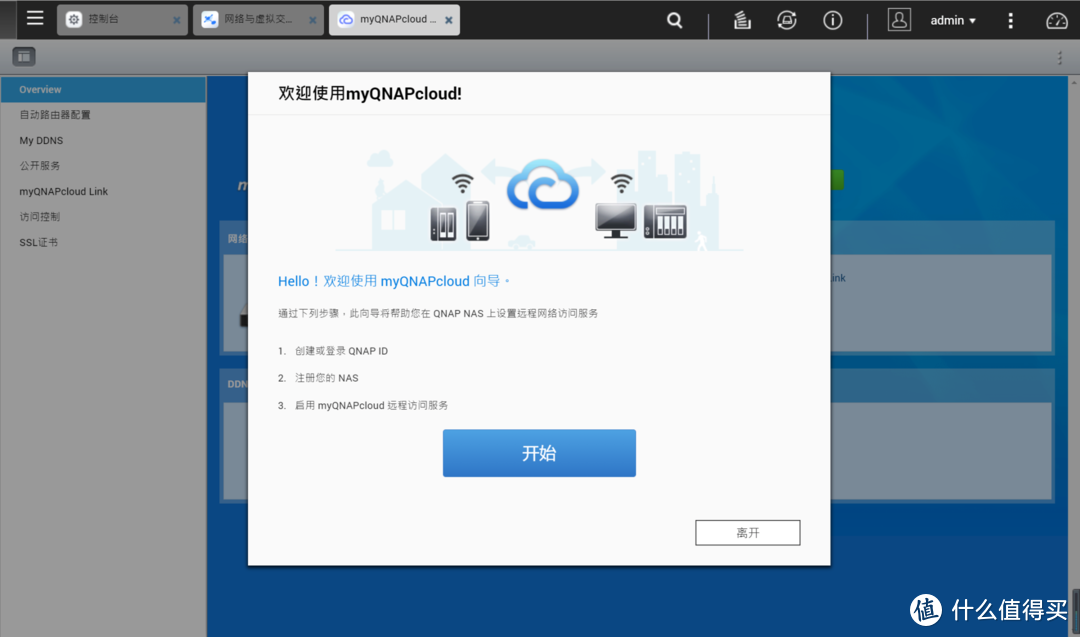Screen dimensions: 1080x637
Task: Click the network switch tab icon
Action: 209,19
